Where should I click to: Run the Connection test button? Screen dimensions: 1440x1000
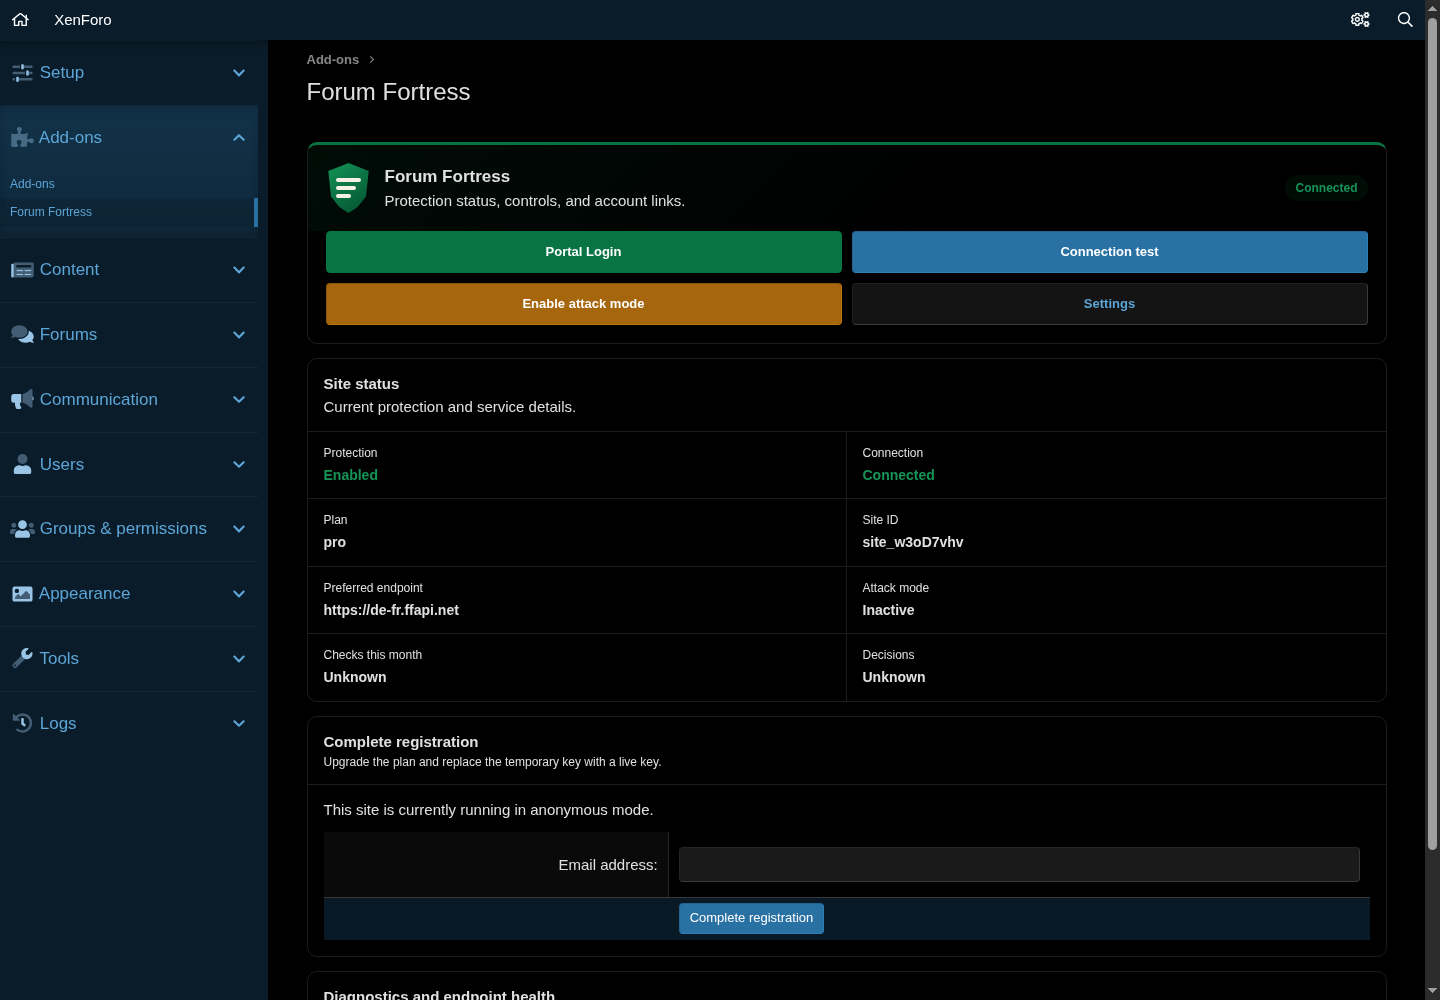coord(1109,252)
